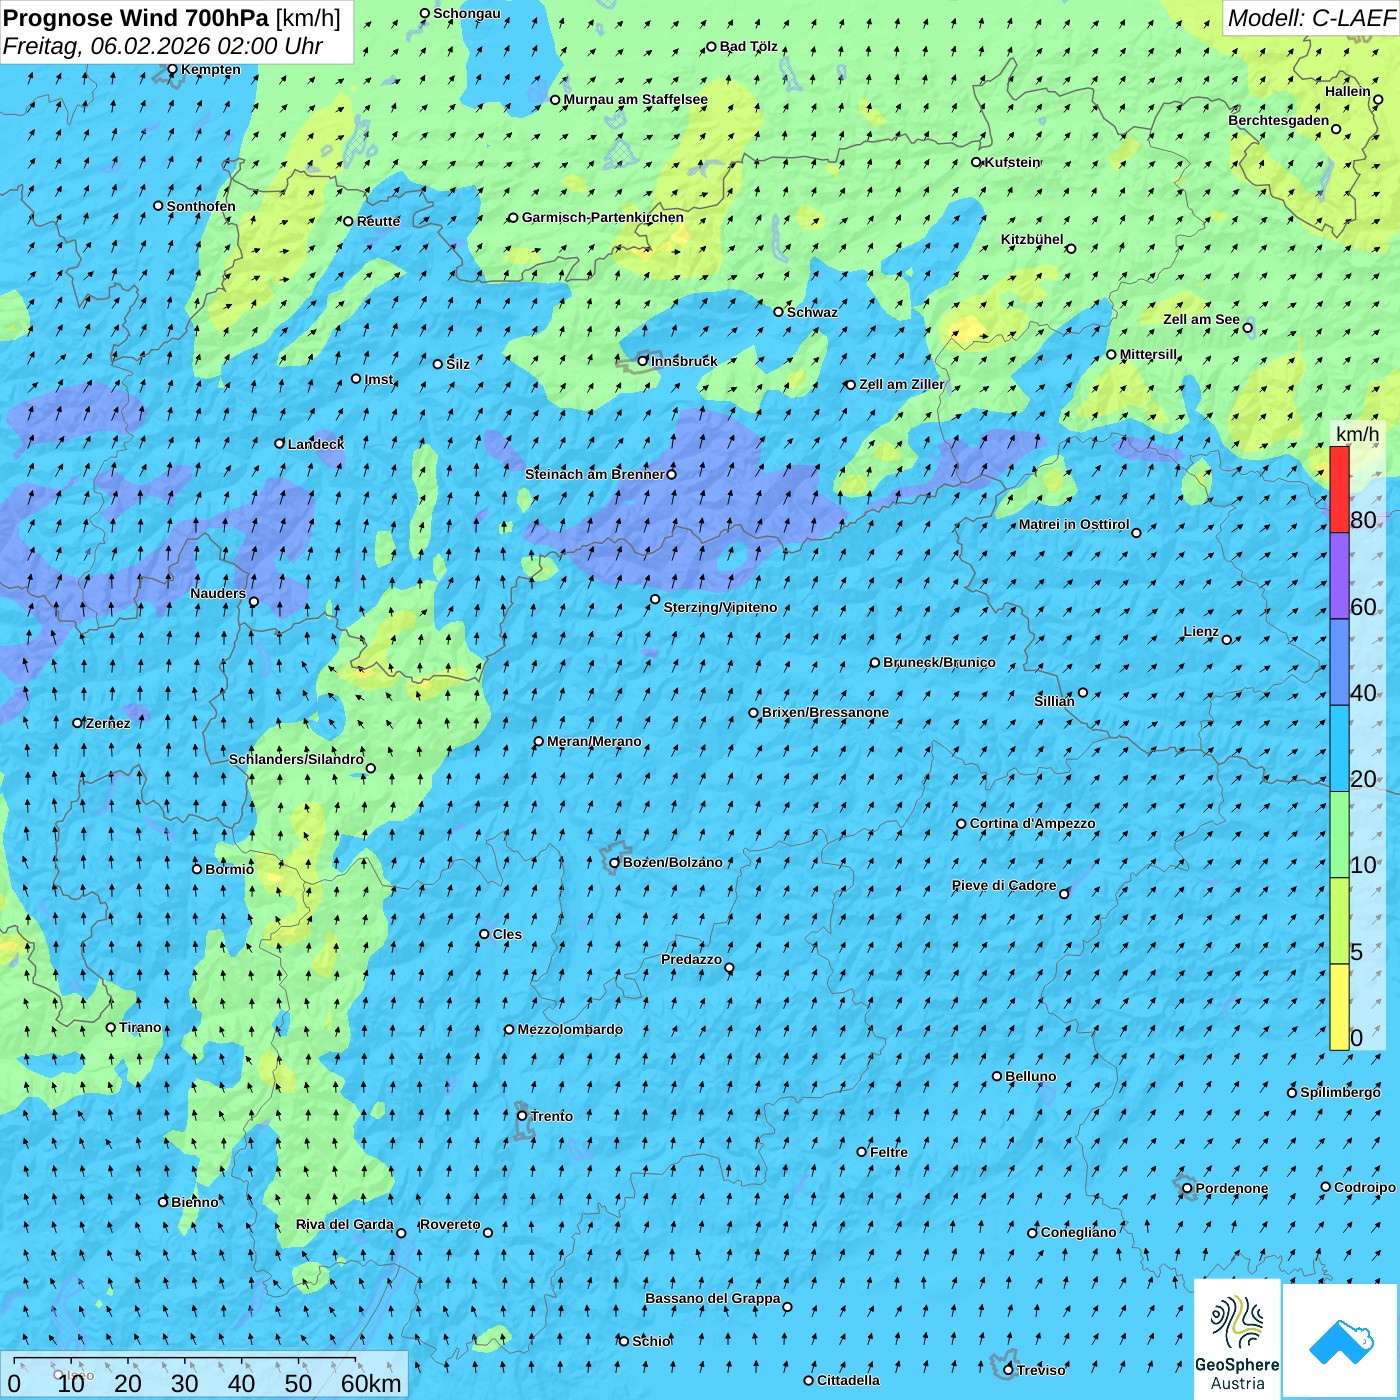
Task: Click the Innsbruck city marker
Action: click(643, 361)
